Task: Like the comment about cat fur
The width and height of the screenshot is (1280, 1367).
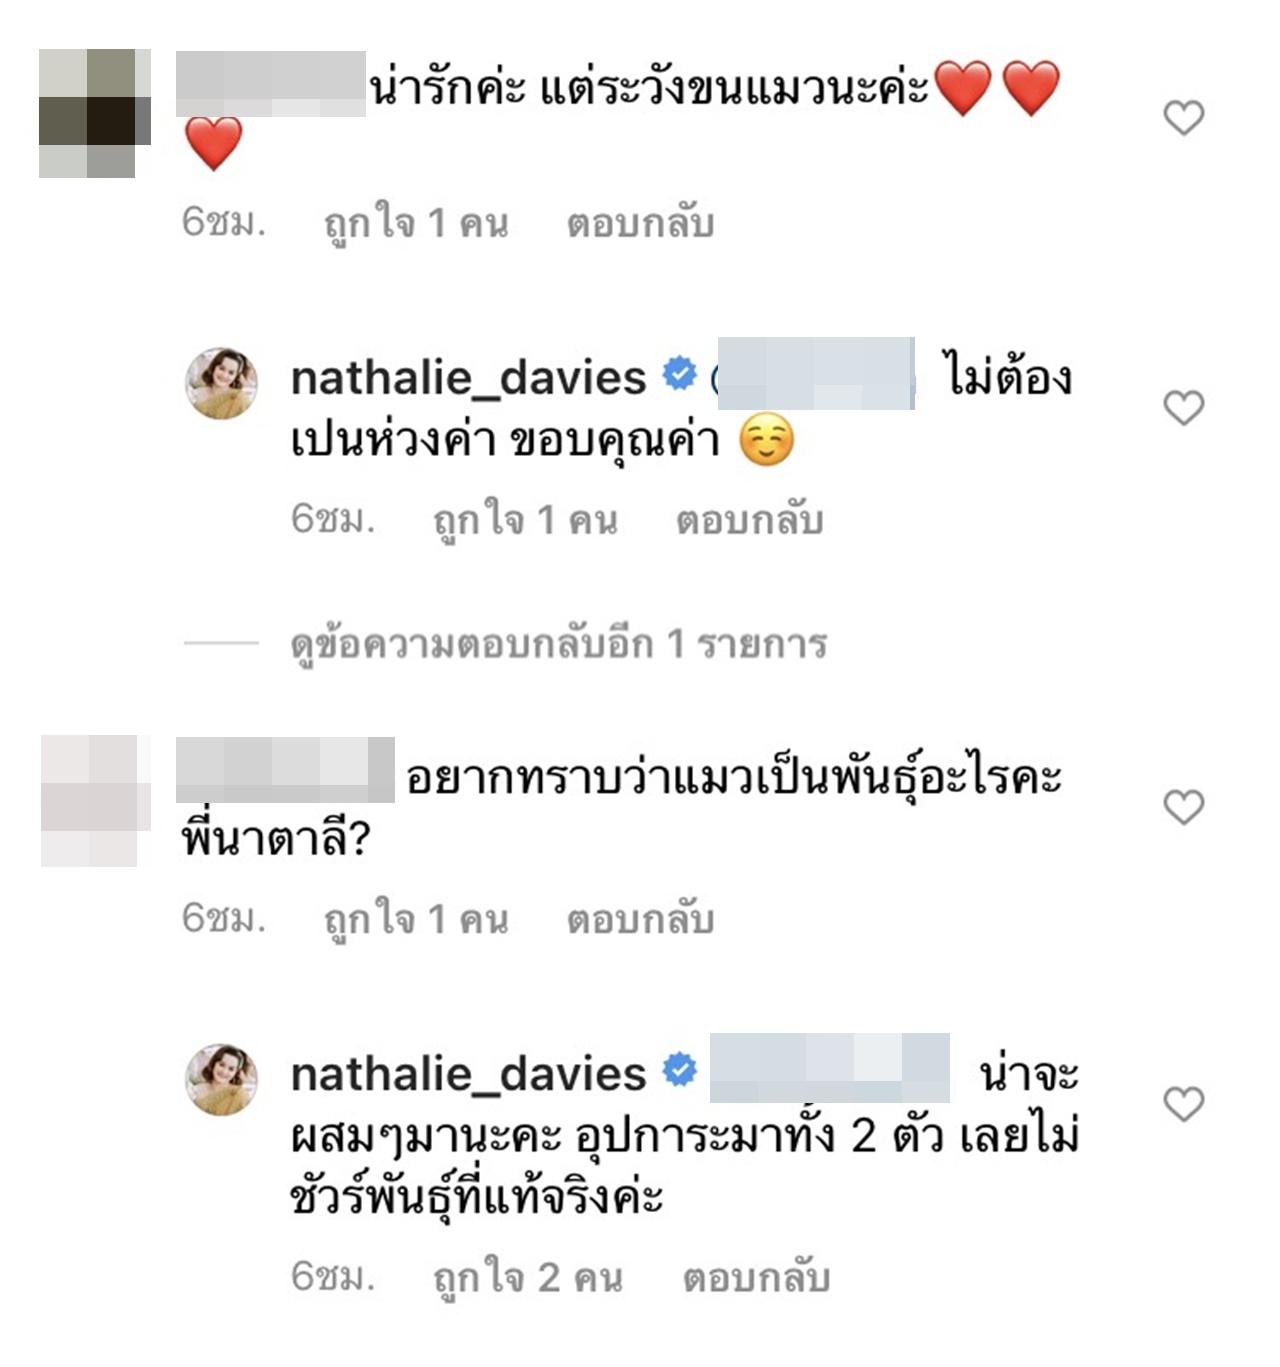Action: point(1184,118)
